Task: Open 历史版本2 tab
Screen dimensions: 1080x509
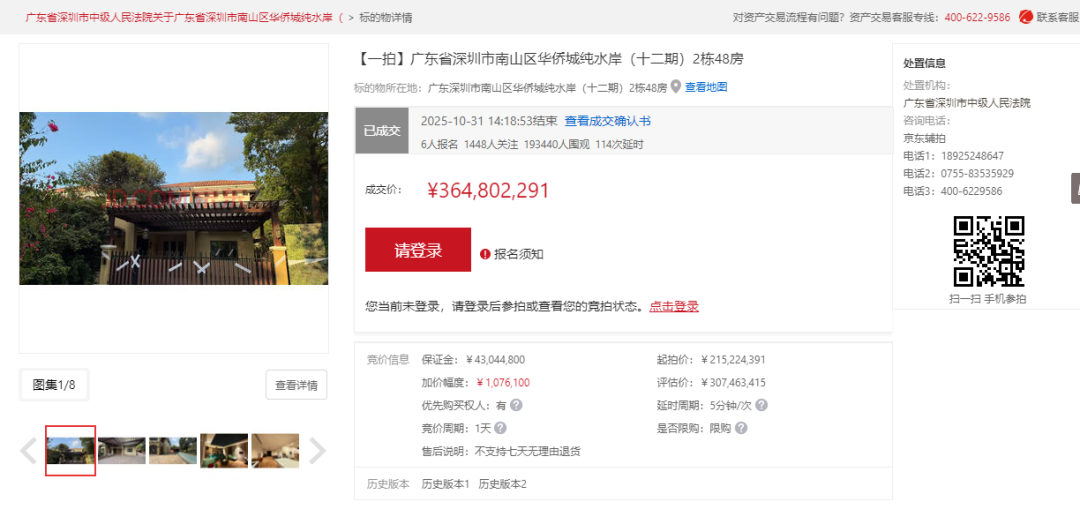Action: (502, 484)
